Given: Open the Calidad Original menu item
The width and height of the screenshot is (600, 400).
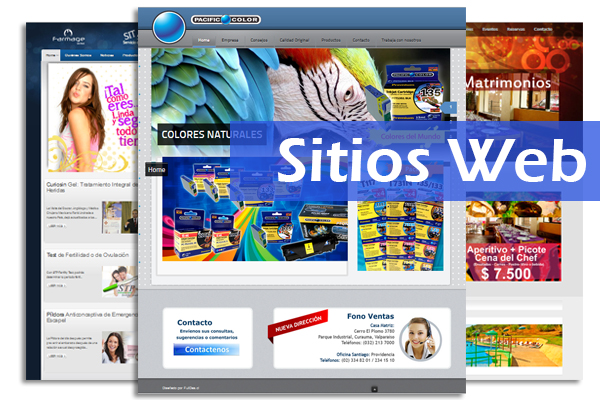Looking at the screenshot, I should (294, 40).
